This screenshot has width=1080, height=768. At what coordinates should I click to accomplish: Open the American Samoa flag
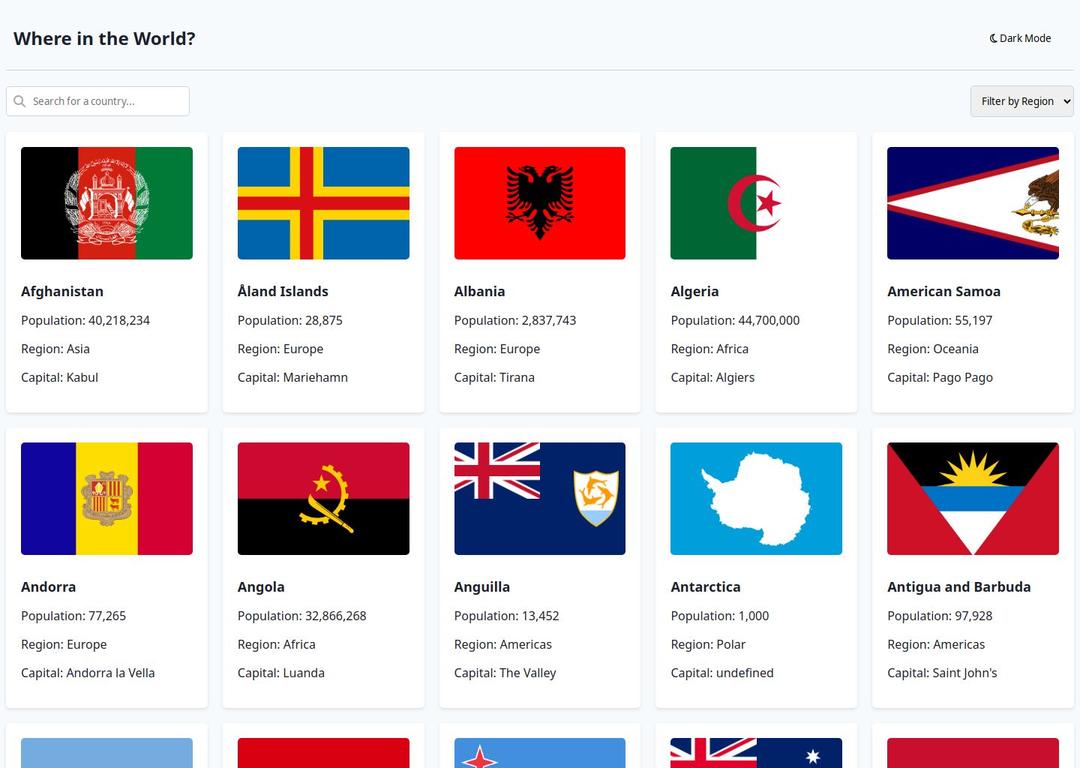(x=972, y=203)
